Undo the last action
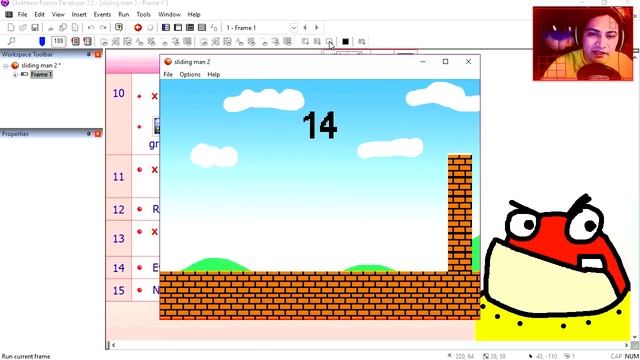Image resolution: width=640 pixels, height=360 pixels. pos(91,28)
